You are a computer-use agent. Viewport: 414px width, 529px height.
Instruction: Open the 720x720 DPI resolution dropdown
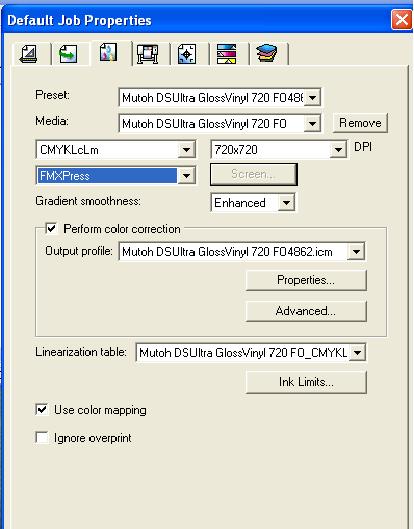pyautogui.click(x=338, y=150)
